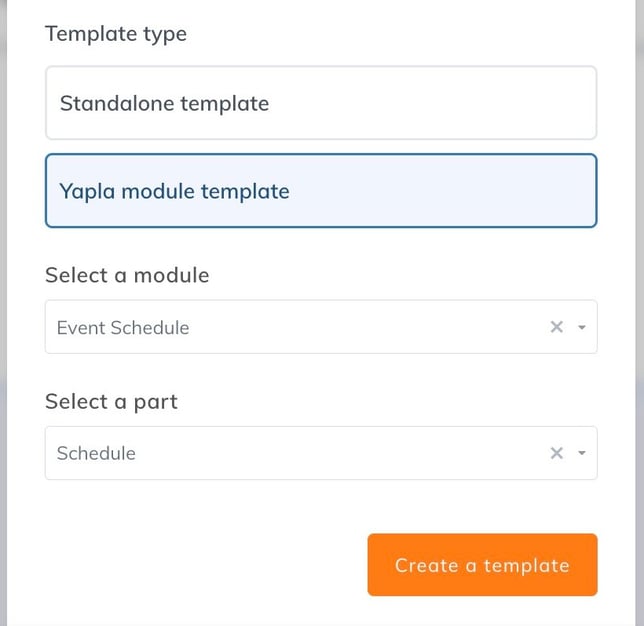Open the Select a module combo box
Image resolution: width=644 pixels, height=626 pixels.
(300, 327)
